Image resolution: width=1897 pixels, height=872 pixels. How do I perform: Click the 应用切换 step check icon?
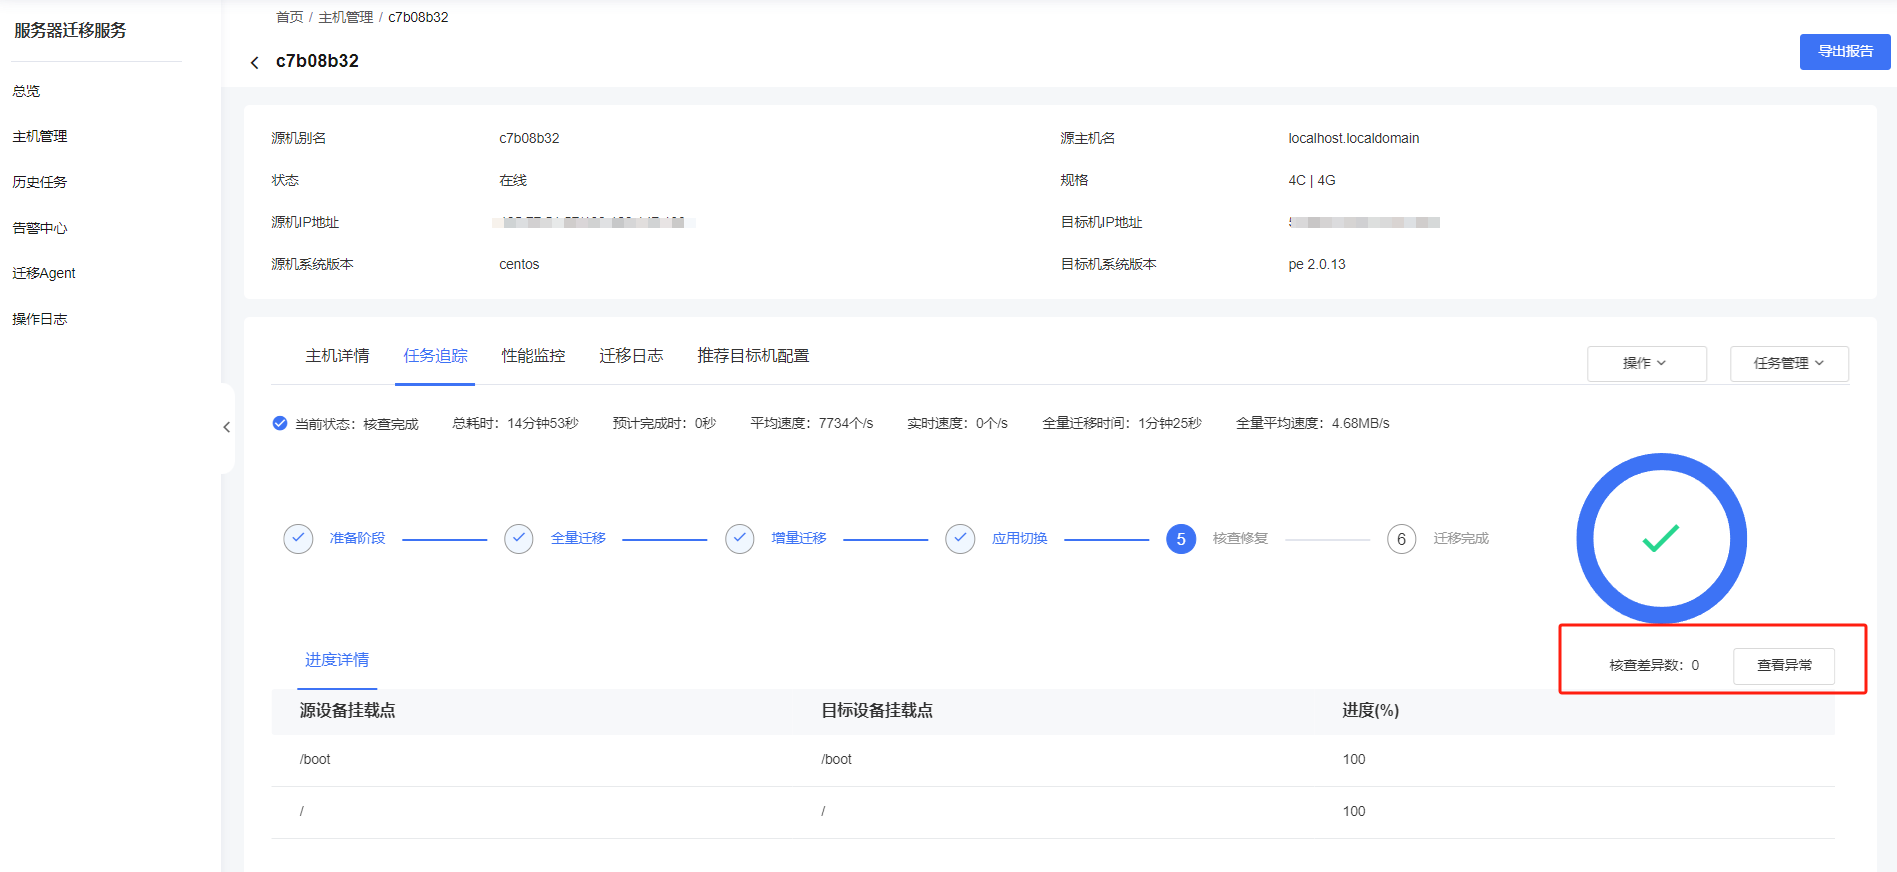(x=960, y=538)
